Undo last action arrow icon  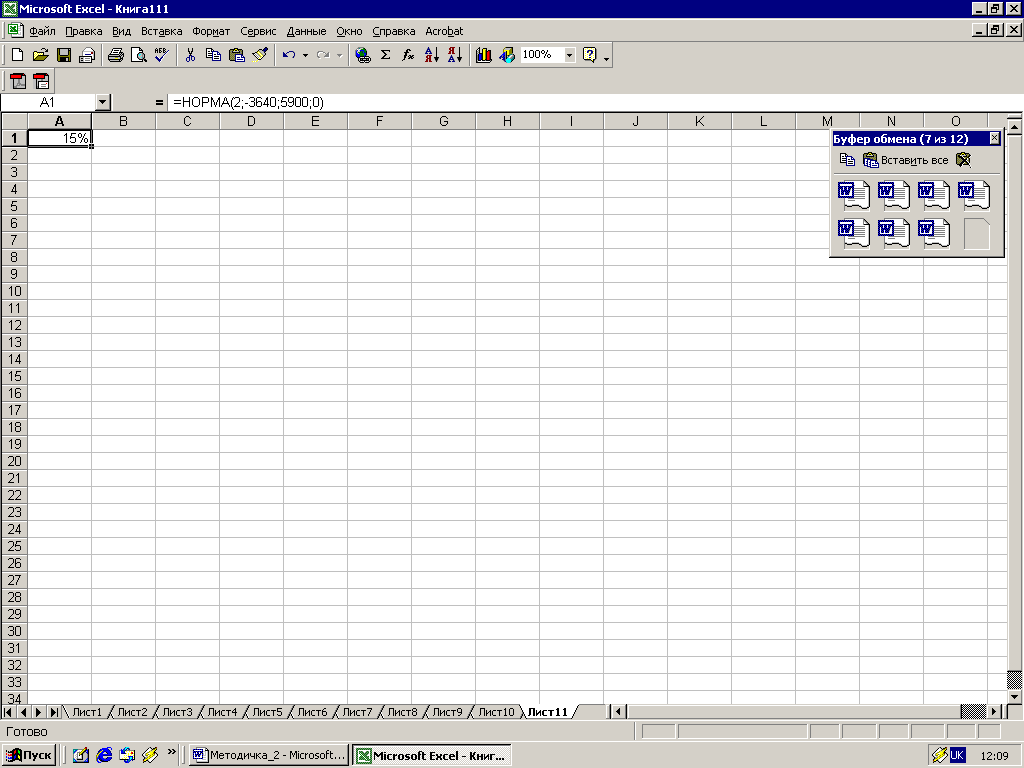click(289, 55)
